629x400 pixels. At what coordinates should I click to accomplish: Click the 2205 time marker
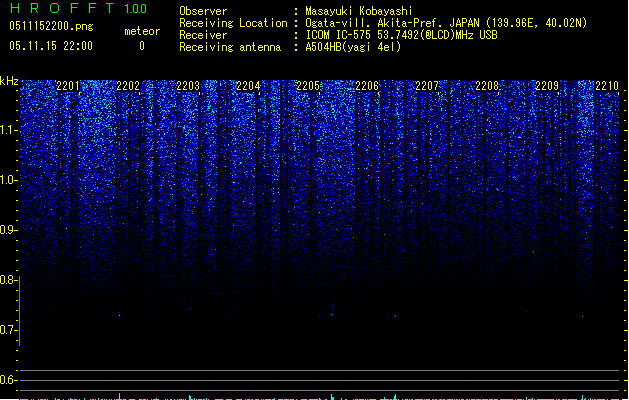(308, 86)
